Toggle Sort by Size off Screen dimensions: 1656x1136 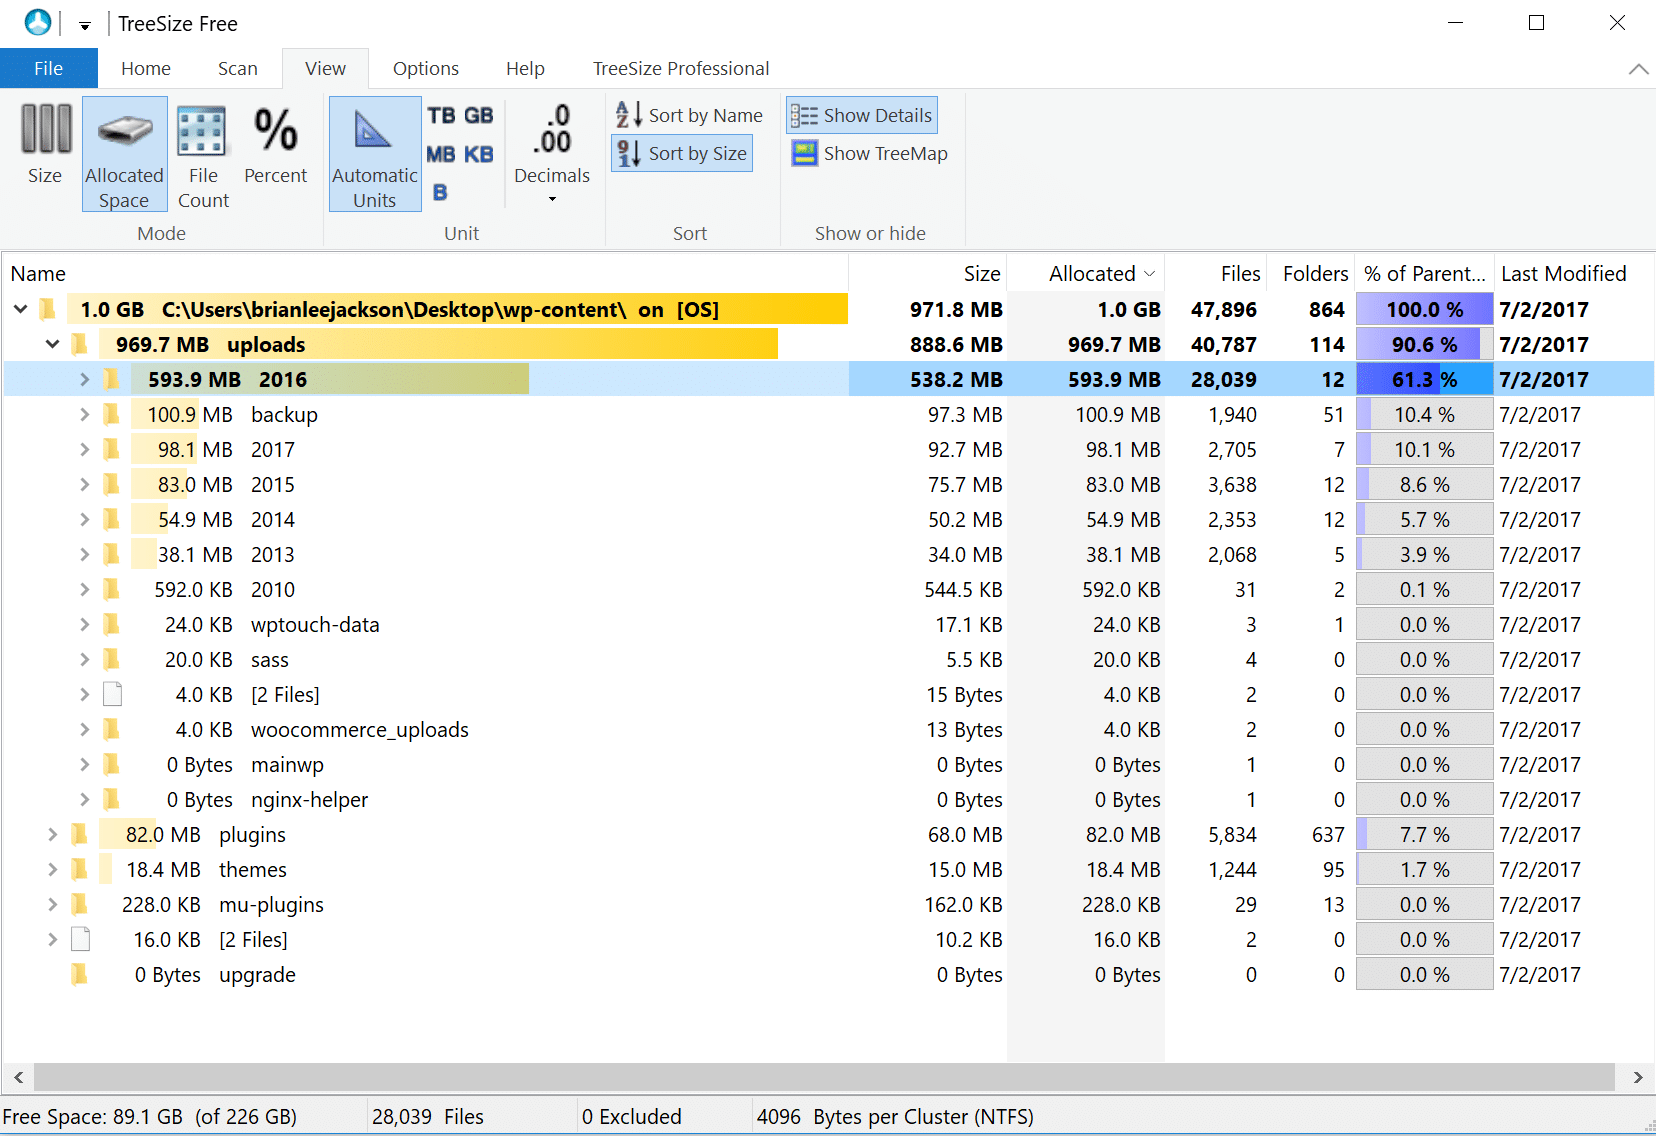click(x=681, y=153)
